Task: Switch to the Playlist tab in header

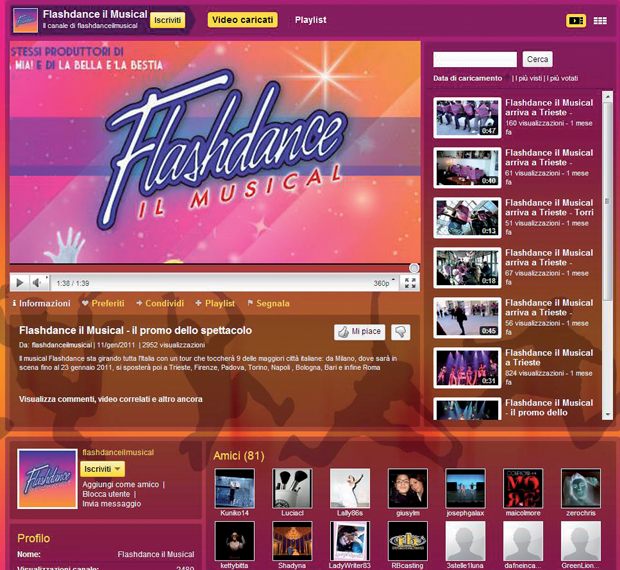Action: 310,20
